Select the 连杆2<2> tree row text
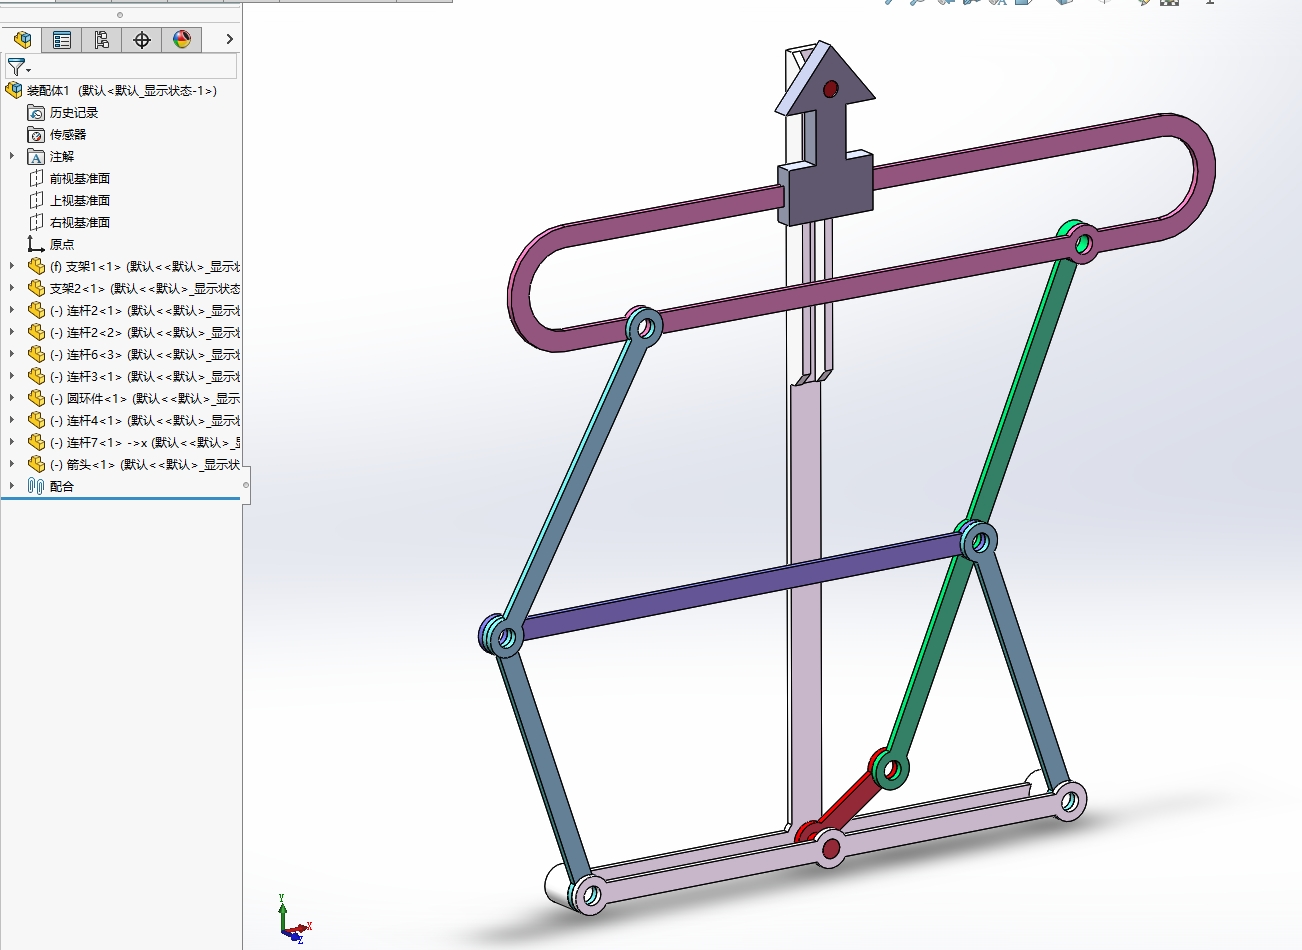 pos(145,332)
